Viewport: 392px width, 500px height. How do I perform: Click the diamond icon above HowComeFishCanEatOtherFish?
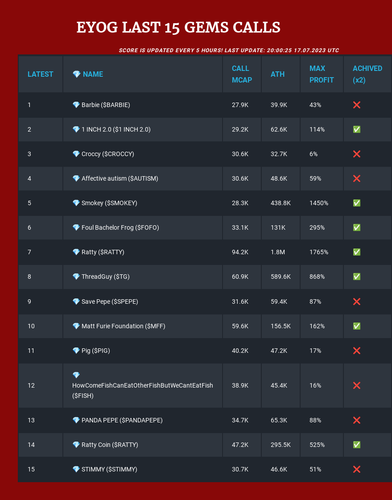point(76,375)
